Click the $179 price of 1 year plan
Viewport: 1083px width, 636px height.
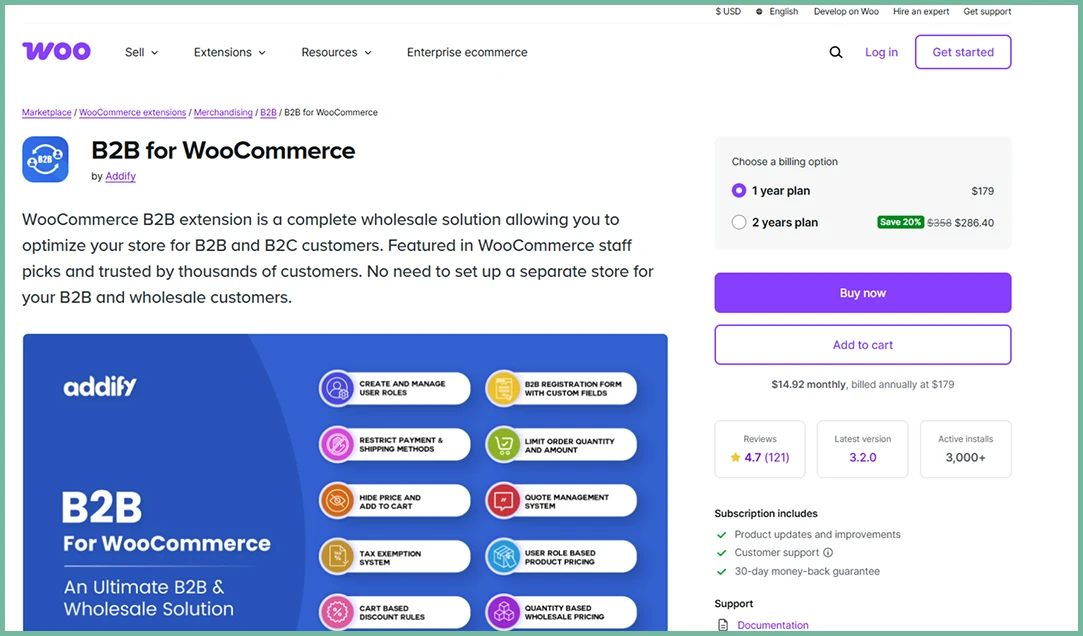click(x=982, y=191)
